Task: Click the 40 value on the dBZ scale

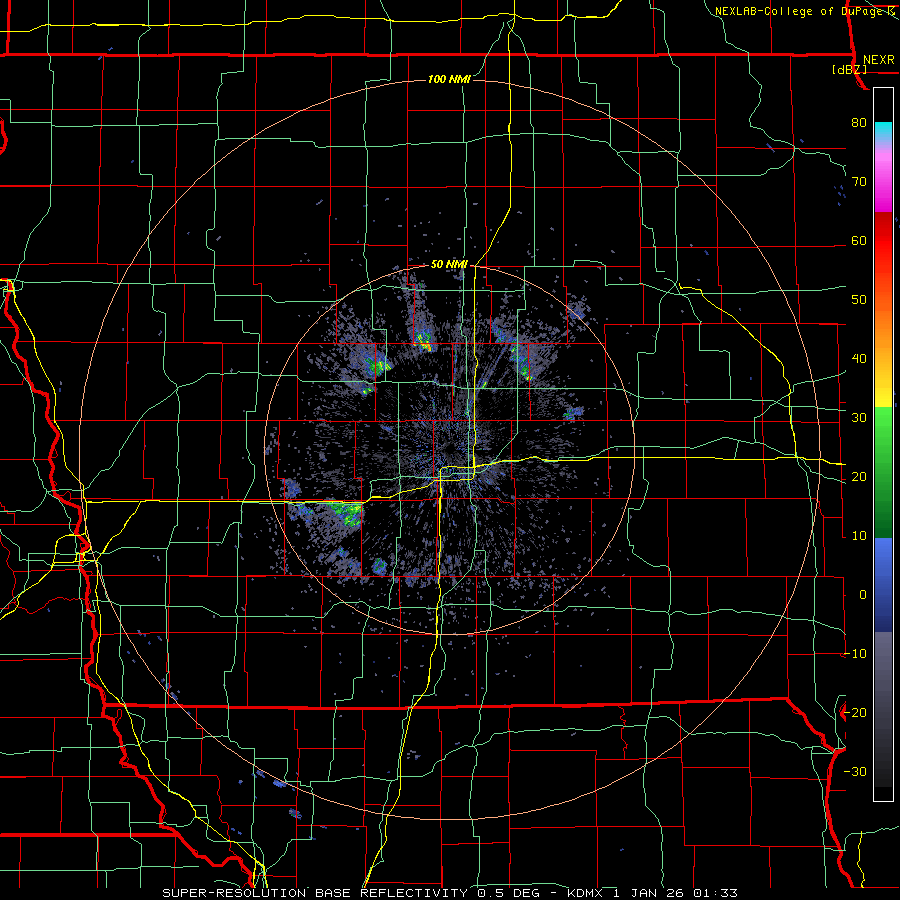Action: tap(859, 359)
